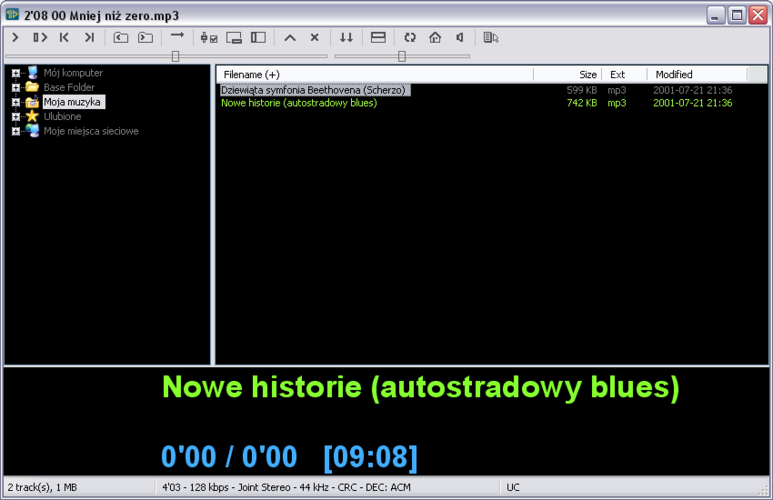Click the Ulubione star icon

click(x=33, y=116)
